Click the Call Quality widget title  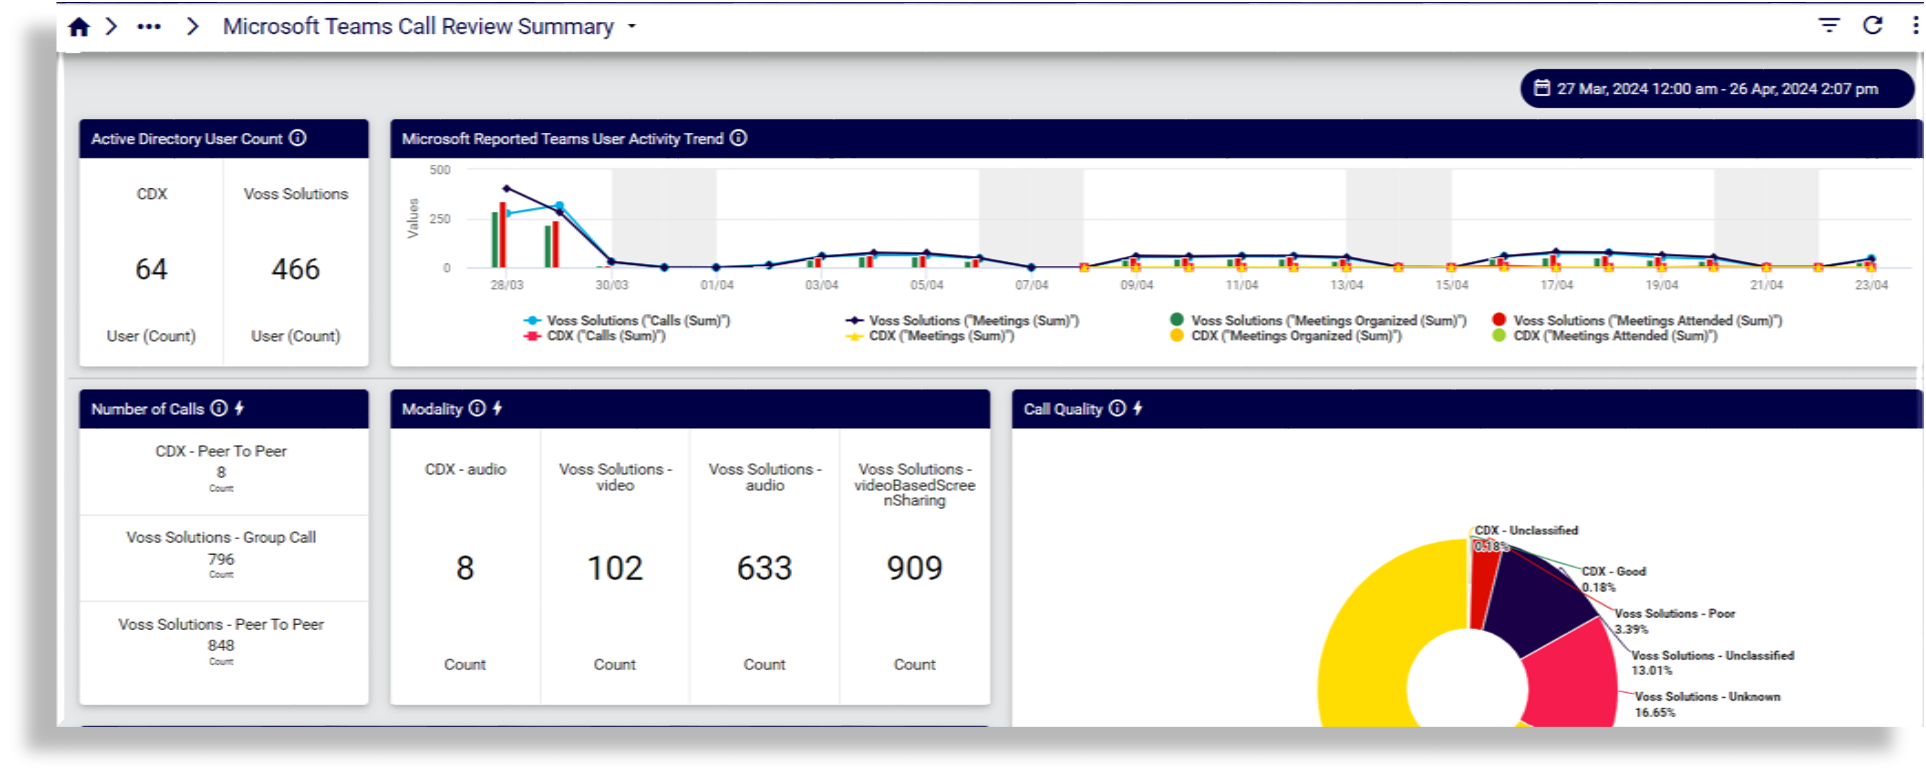pos(1063,409)
